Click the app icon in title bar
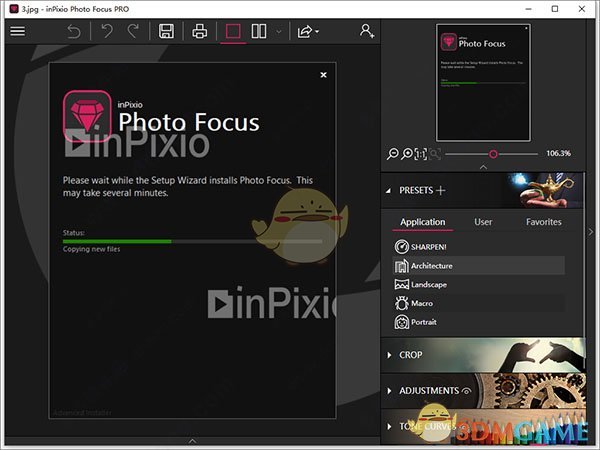Image resolution: width=600 pixels, height=450 pixels. pos(14,8)
